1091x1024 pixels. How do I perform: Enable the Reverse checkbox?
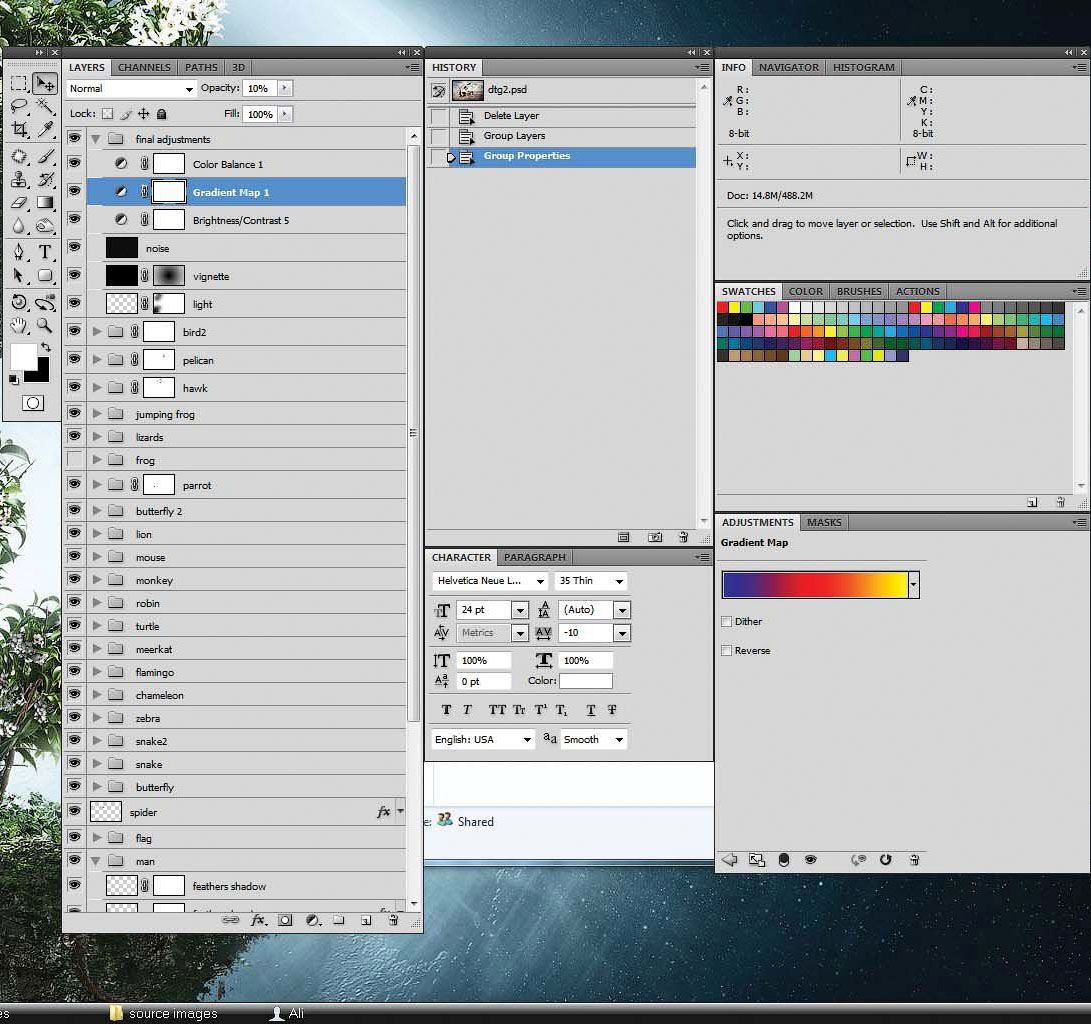coord(726,650)
